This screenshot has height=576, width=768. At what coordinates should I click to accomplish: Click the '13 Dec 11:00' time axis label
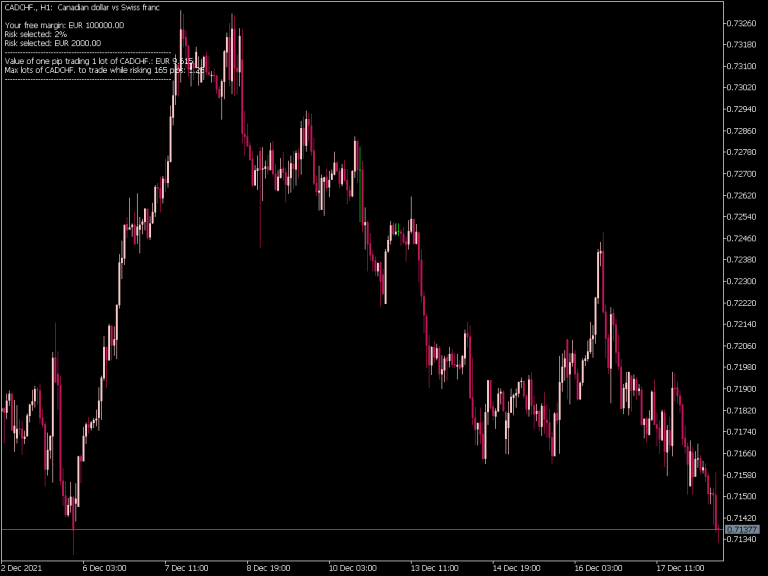click(434, 568)
